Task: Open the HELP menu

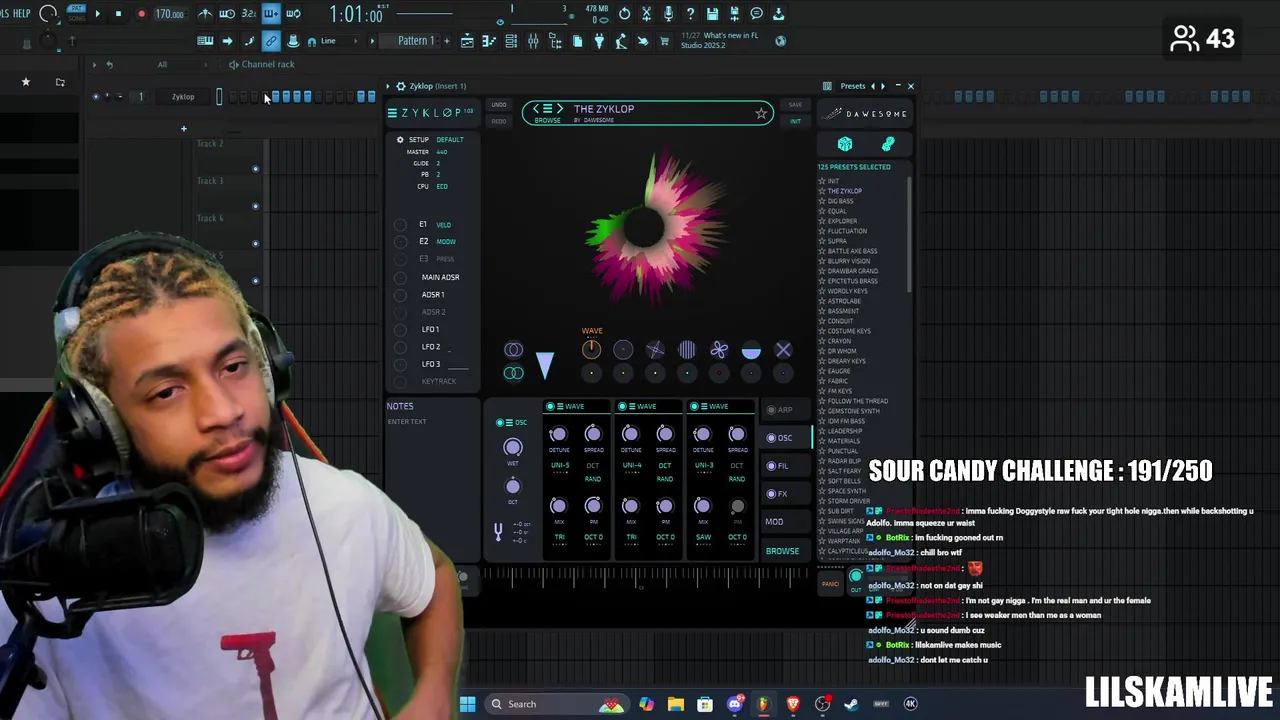Action: (x=21, y=13)
